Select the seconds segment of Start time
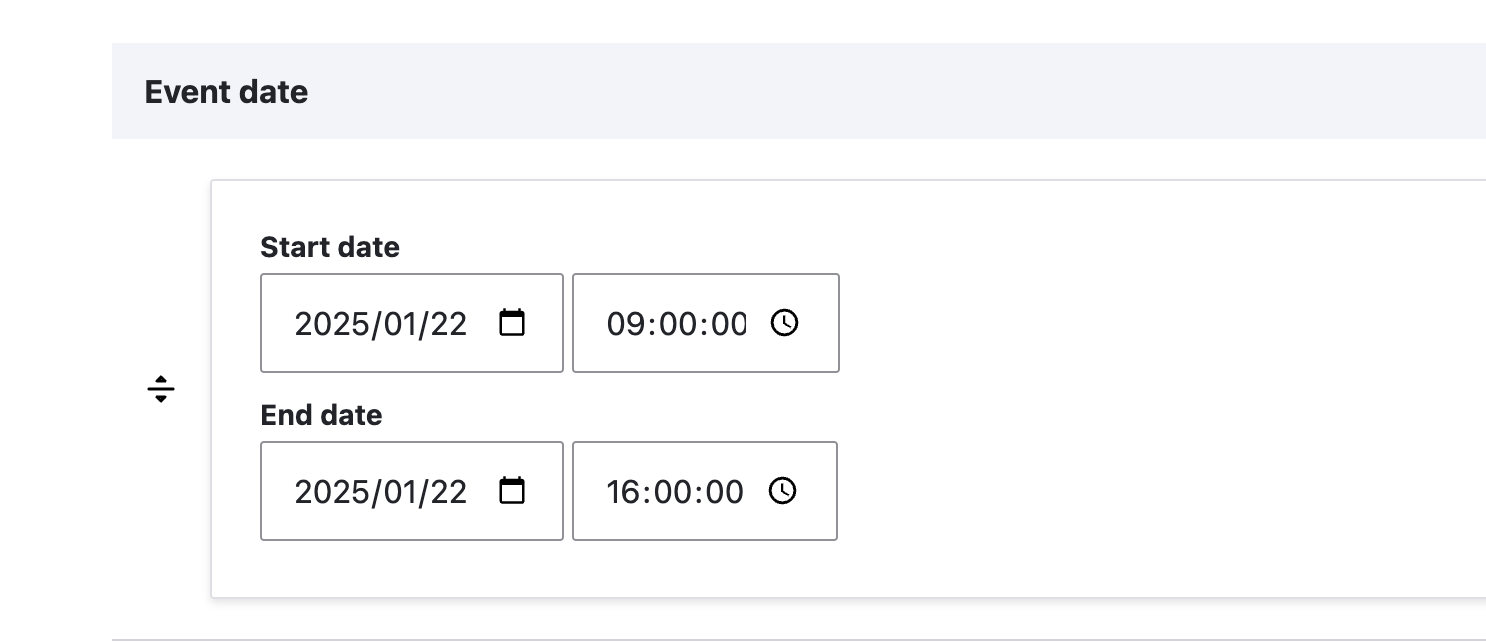1486x642 pixels. 728,324
